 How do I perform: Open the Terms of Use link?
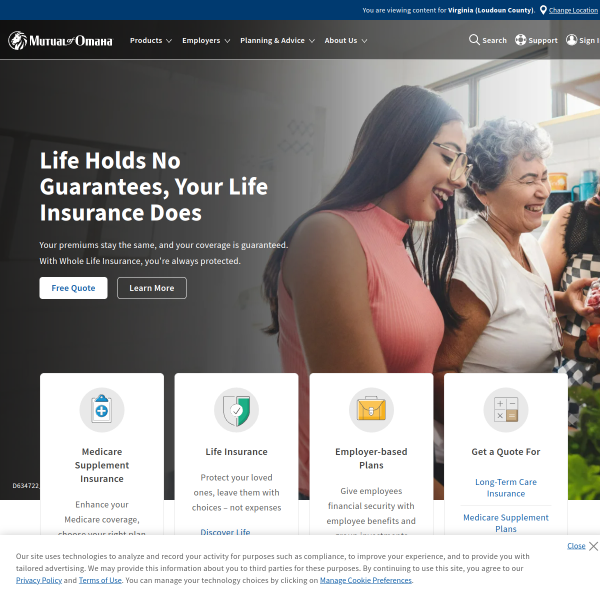tap(100, 580)
